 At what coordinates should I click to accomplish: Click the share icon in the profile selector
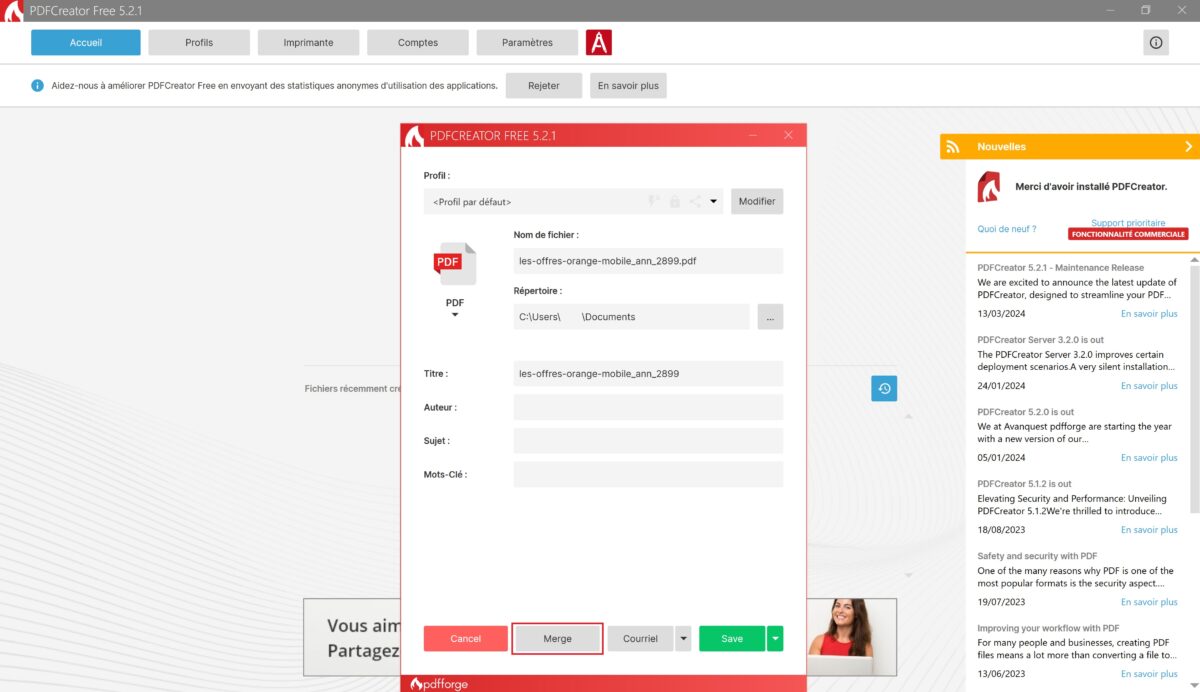pos(695,202)
